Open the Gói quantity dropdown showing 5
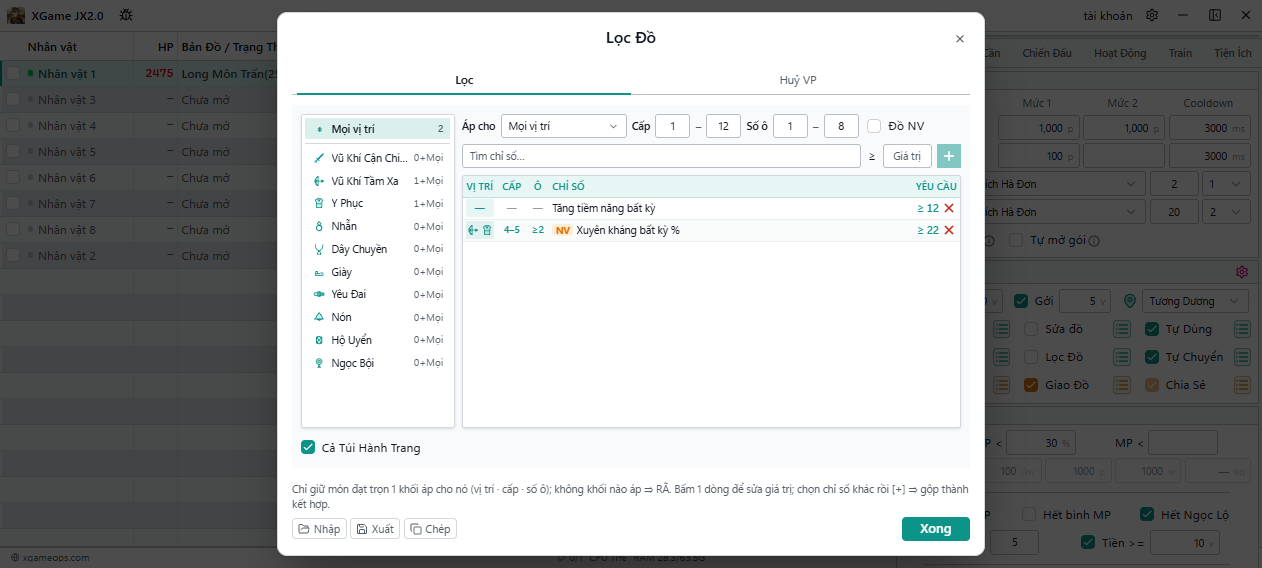The height and width of the screenshot is (568, 1262). (x=1085, y=301)
